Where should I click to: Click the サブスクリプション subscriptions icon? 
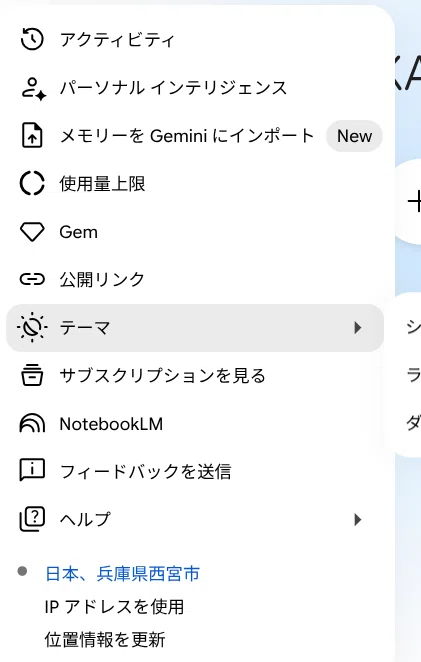(32, 375)
